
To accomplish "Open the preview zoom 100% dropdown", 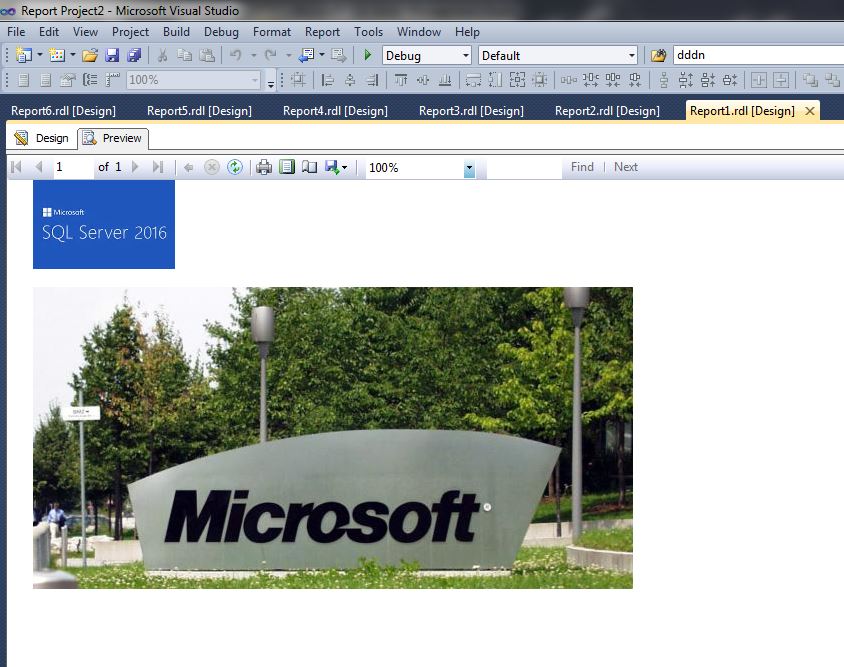I will [469, 168].
